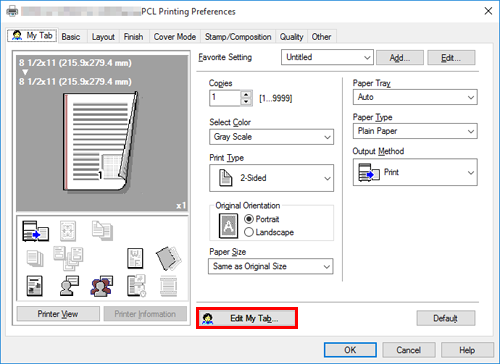Click the newsletter-style page layout icon
This screenshot has height=364, width=500.
click(x=35, y=286)
